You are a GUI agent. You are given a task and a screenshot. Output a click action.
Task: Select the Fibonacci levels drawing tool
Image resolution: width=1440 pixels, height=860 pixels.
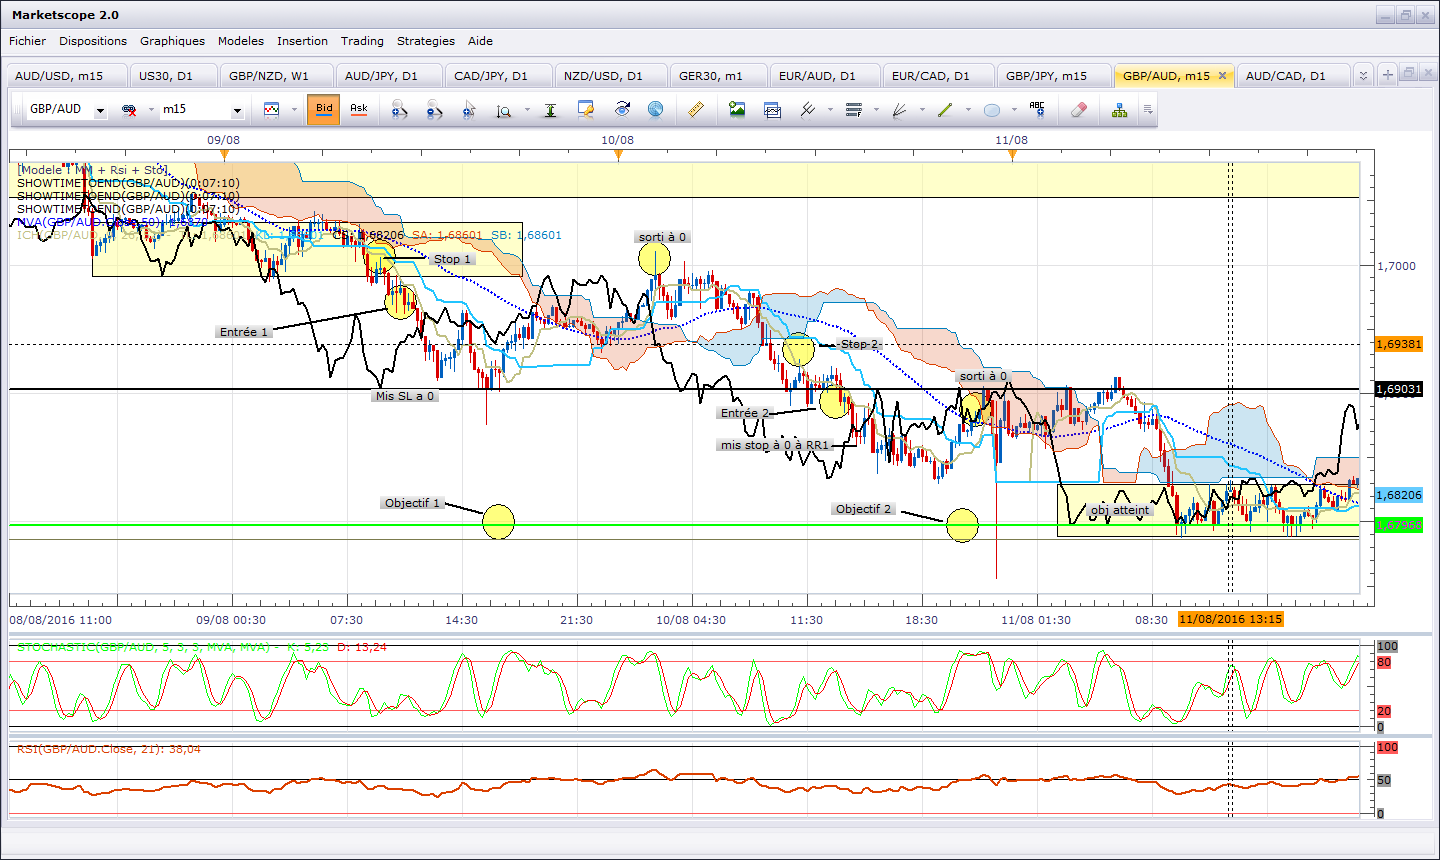click(x=853, y=109)
